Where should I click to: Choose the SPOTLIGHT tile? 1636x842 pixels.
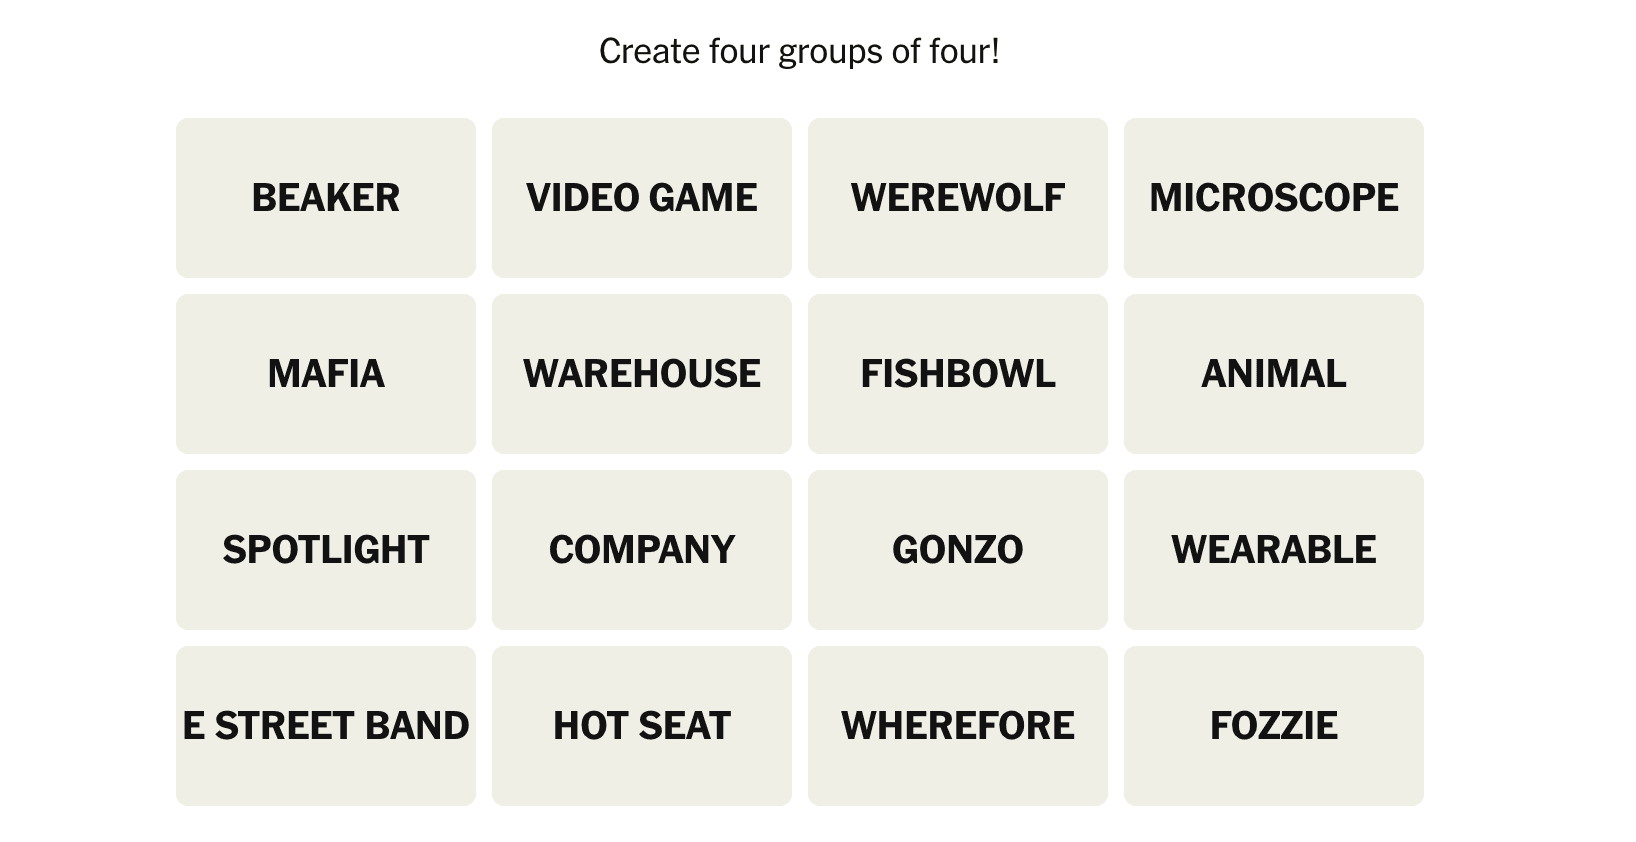[x=326, y=550]
